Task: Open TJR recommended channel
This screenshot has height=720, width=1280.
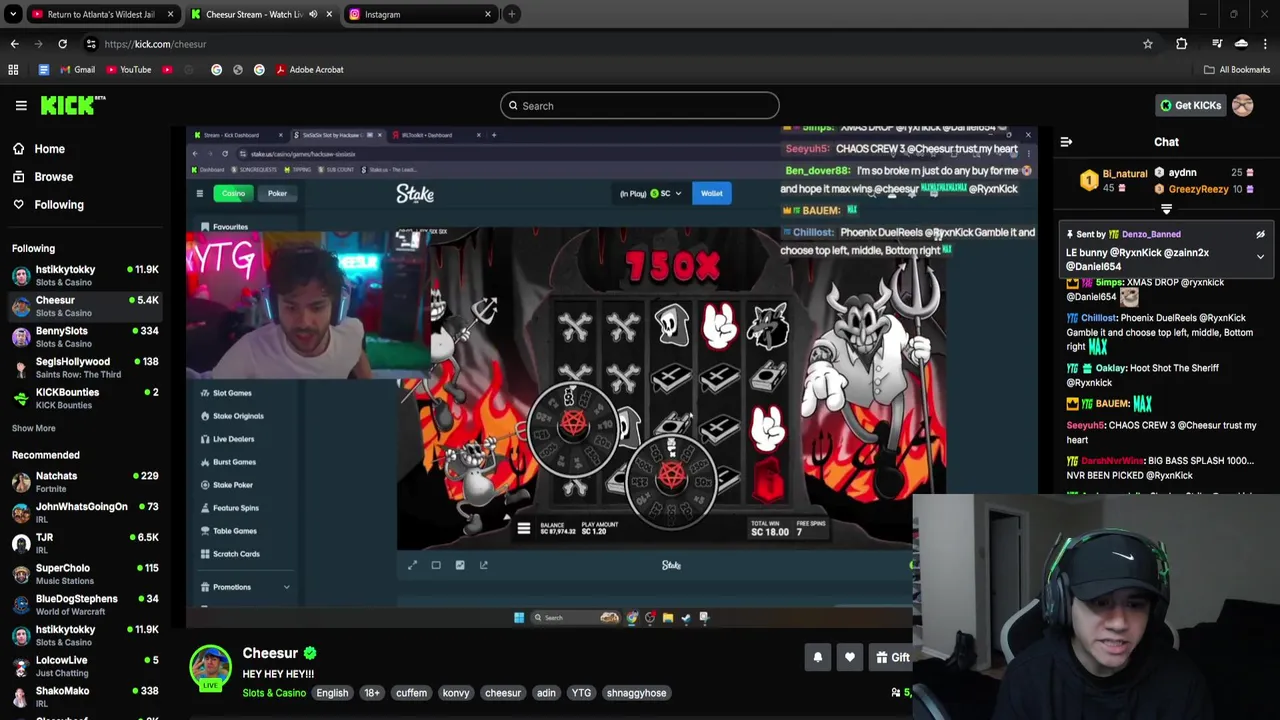Action: (x=86, y=543)
